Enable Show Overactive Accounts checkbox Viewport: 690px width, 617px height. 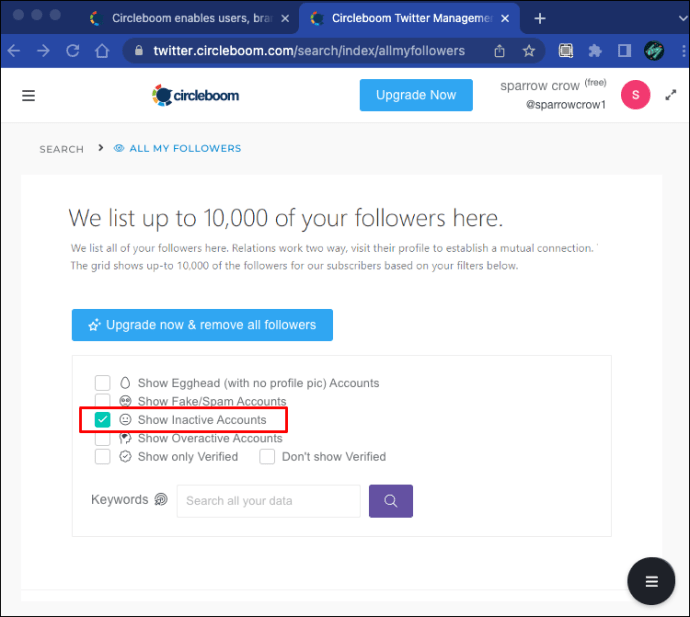tap(103, 438)
